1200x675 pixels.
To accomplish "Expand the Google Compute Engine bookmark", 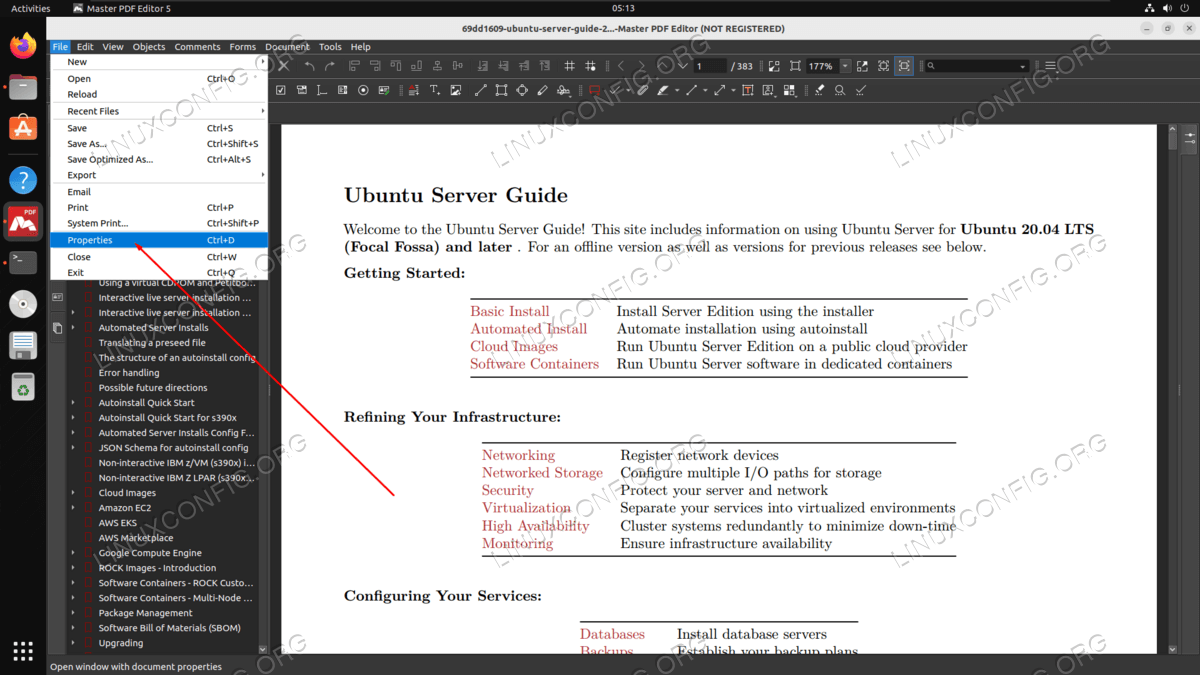I will tap(73, 553).
